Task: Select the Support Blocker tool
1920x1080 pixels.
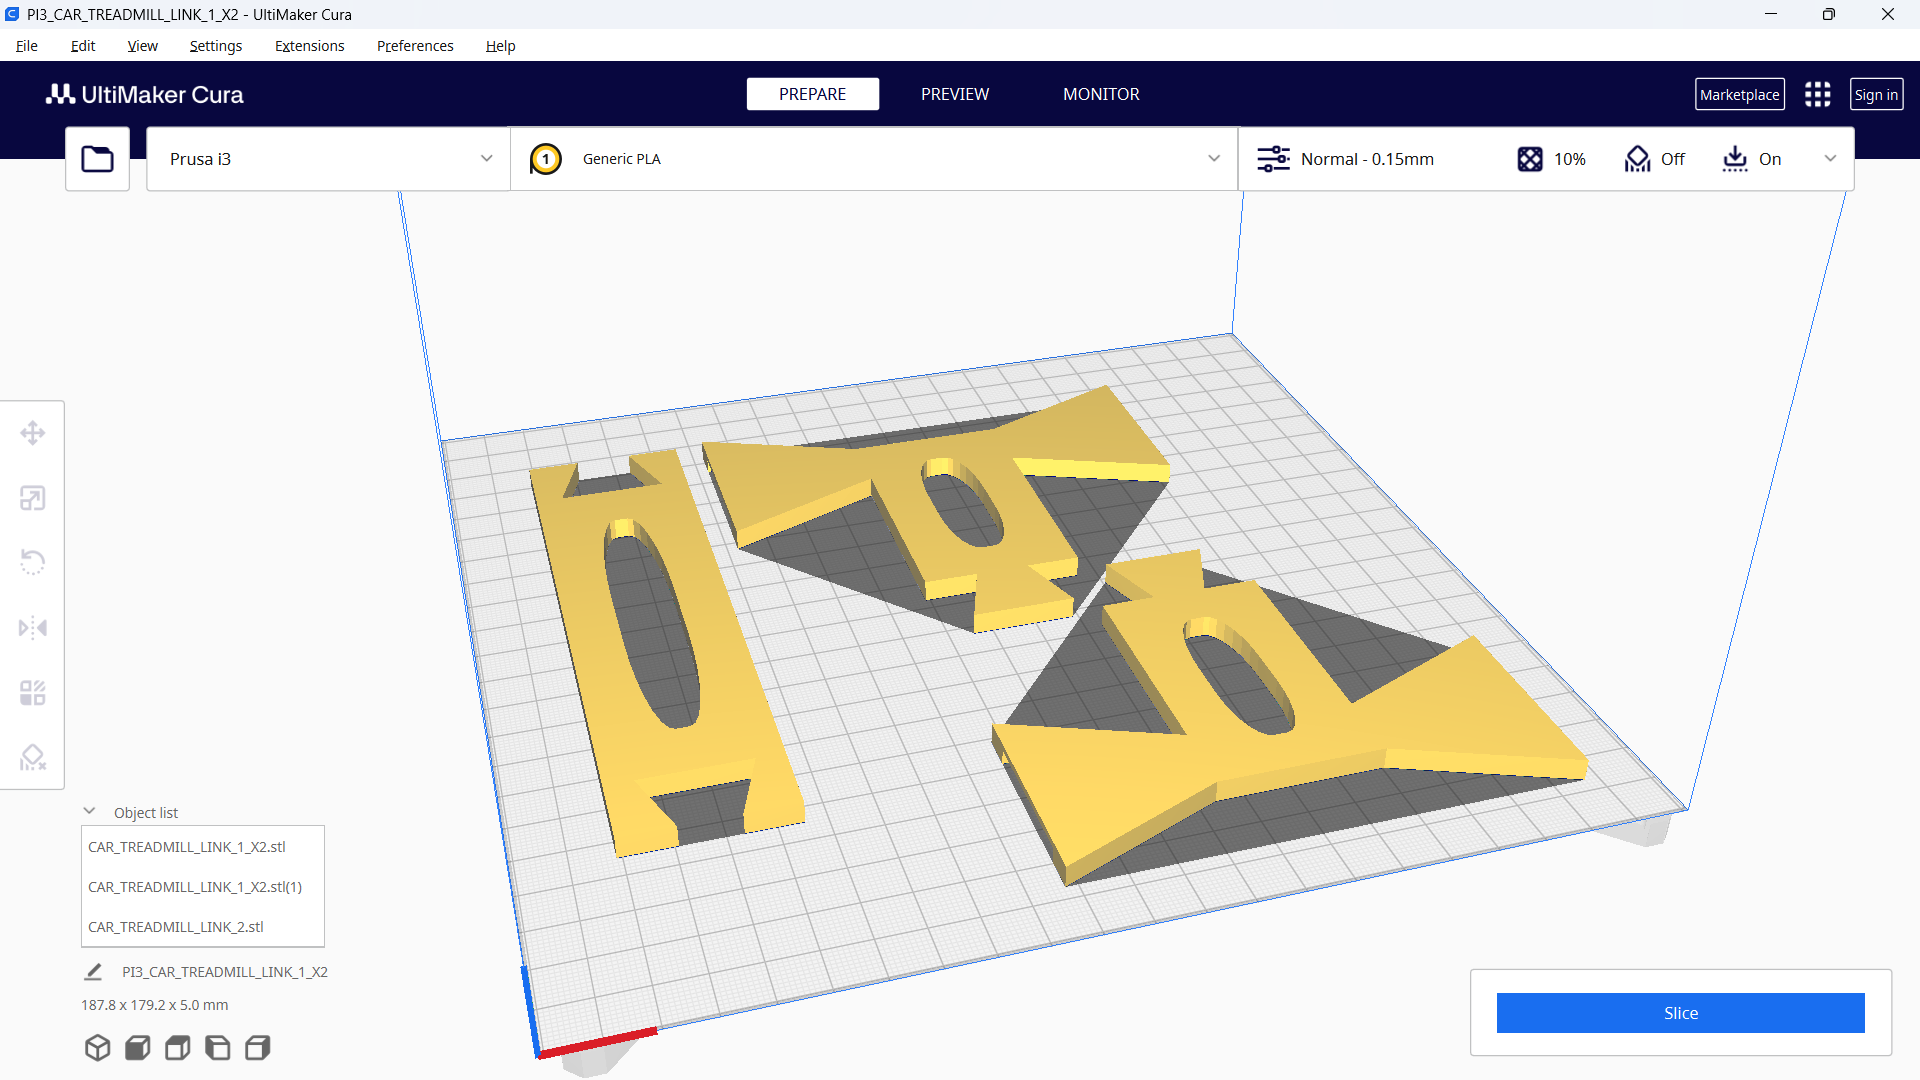Action: pos(33,757)
